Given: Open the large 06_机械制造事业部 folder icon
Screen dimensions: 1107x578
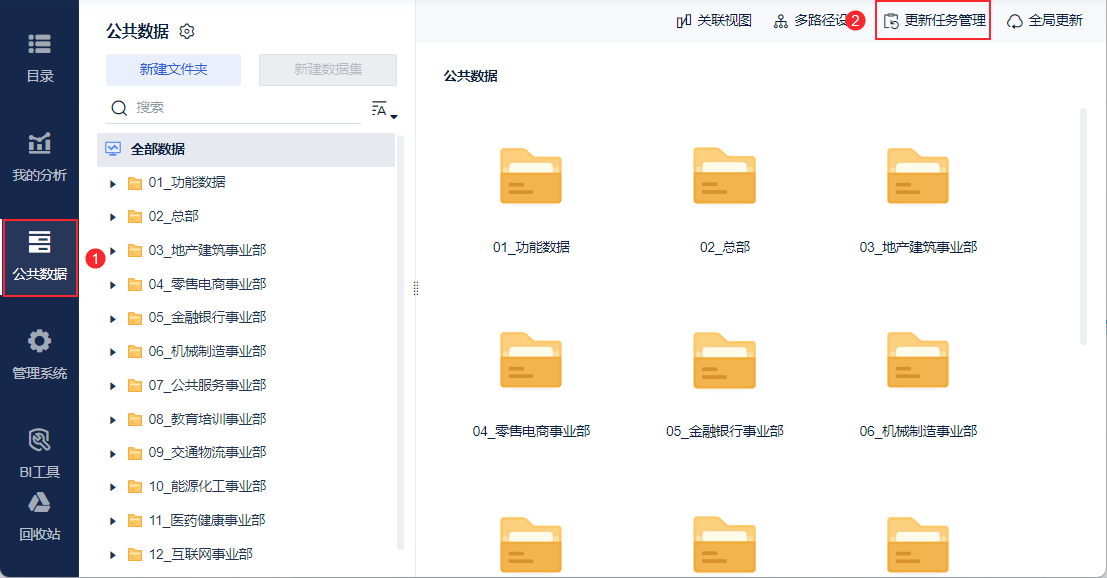Looking at the screenshot, I should (x=918, y=360).
